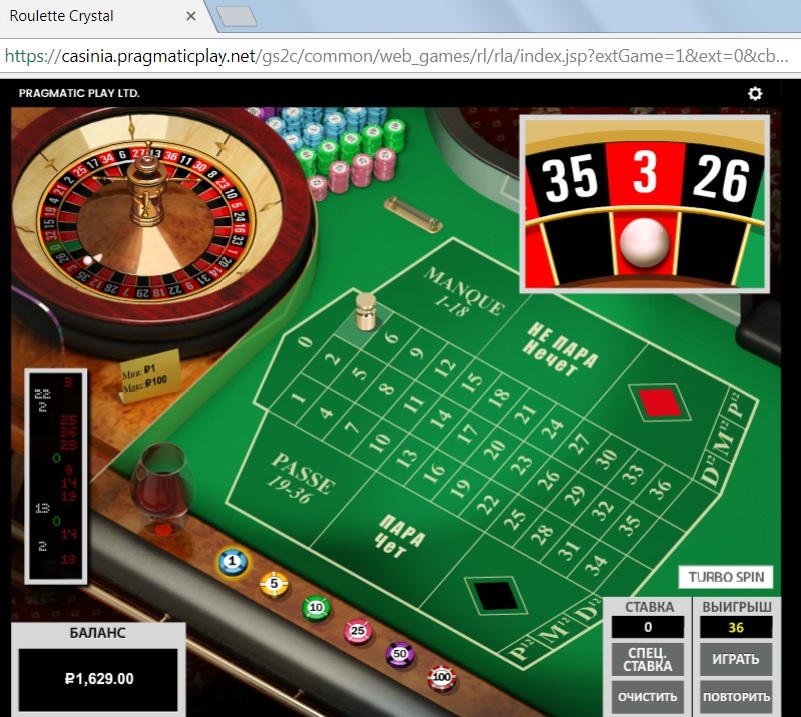
Task: Bet on number 25
Action: (515, 519)
